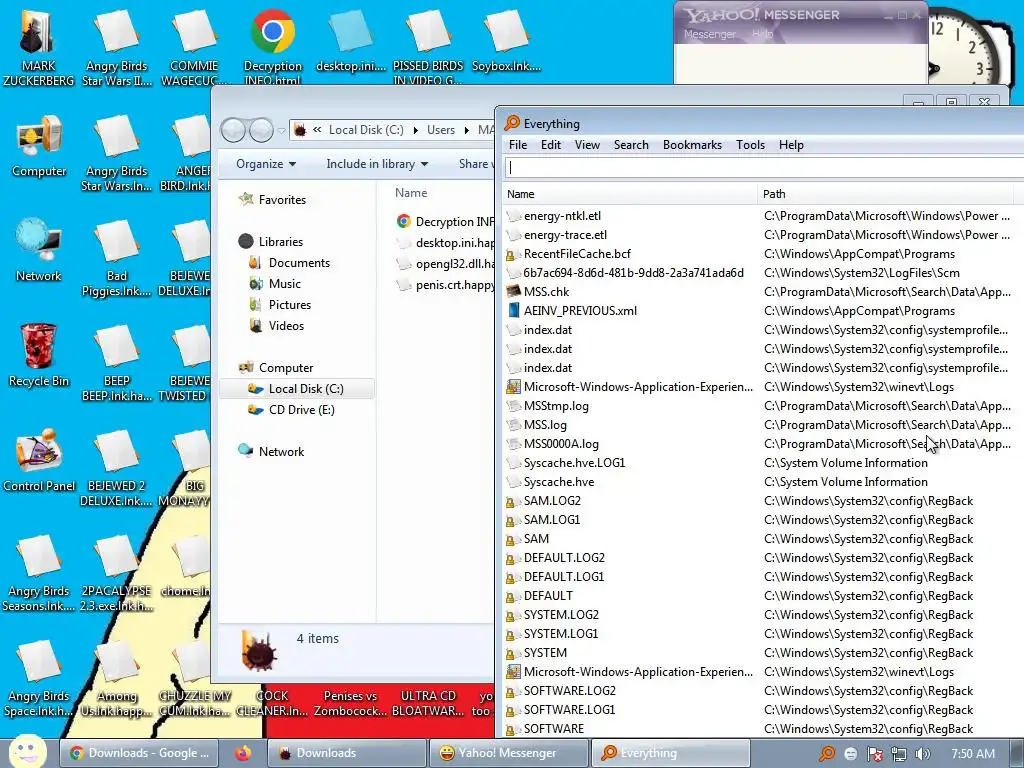Open Tools menu in Everything
The height and width of the screenshot is (768, 1024).
click(750, 145)
